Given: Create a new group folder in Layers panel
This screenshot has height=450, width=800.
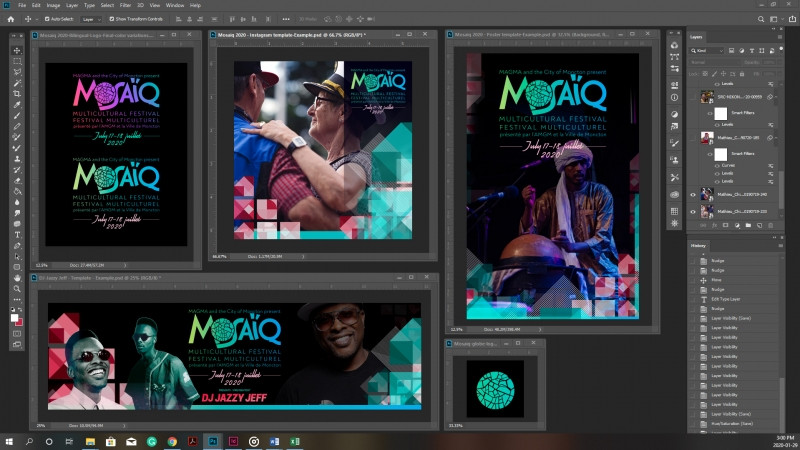Looking at the screenshot, I should coord(748,225).
